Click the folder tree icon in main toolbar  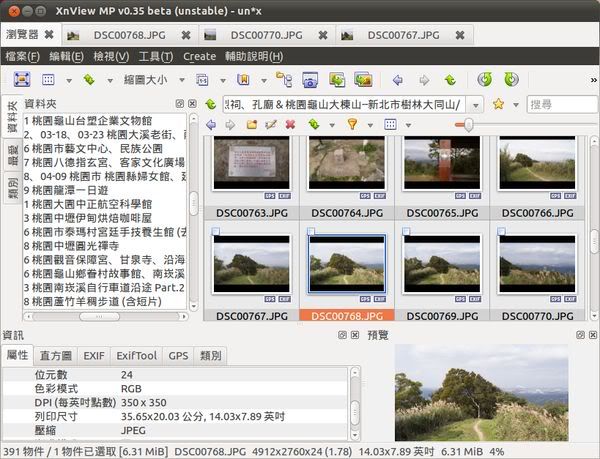(x=284, y=80)
